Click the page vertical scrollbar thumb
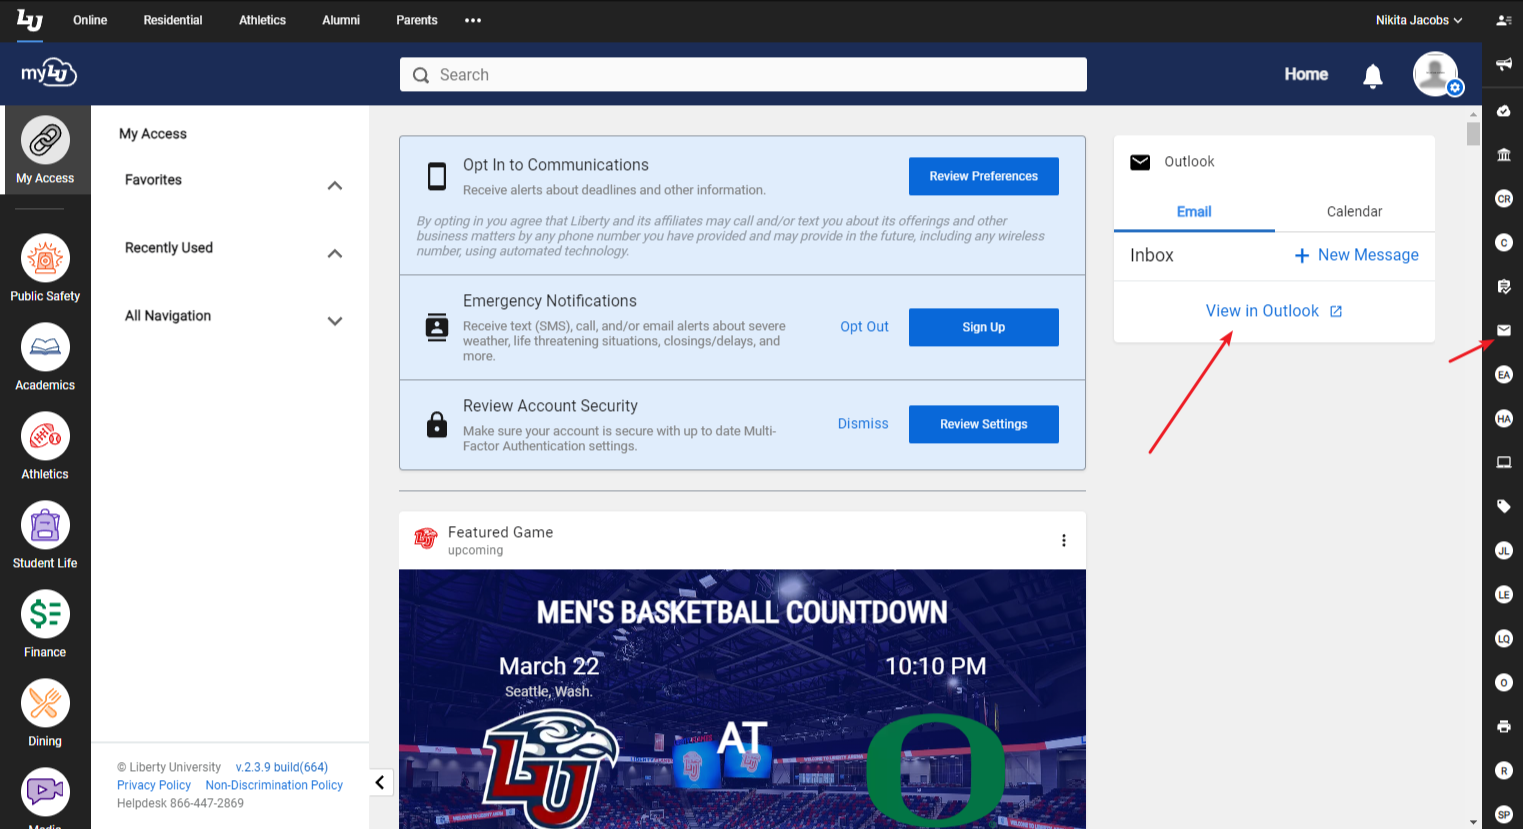The height and width of the screenshot is (829, 1523). 1473,134
